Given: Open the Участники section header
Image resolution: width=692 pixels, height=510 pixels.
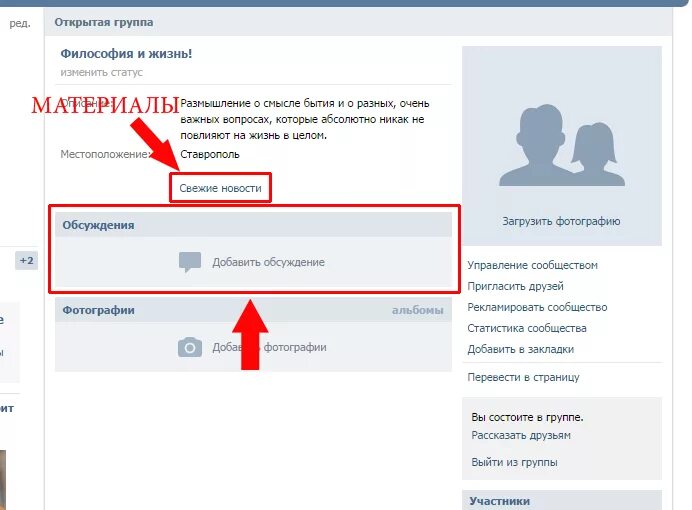Looking at the screenshot, I should tap(499, 501).
